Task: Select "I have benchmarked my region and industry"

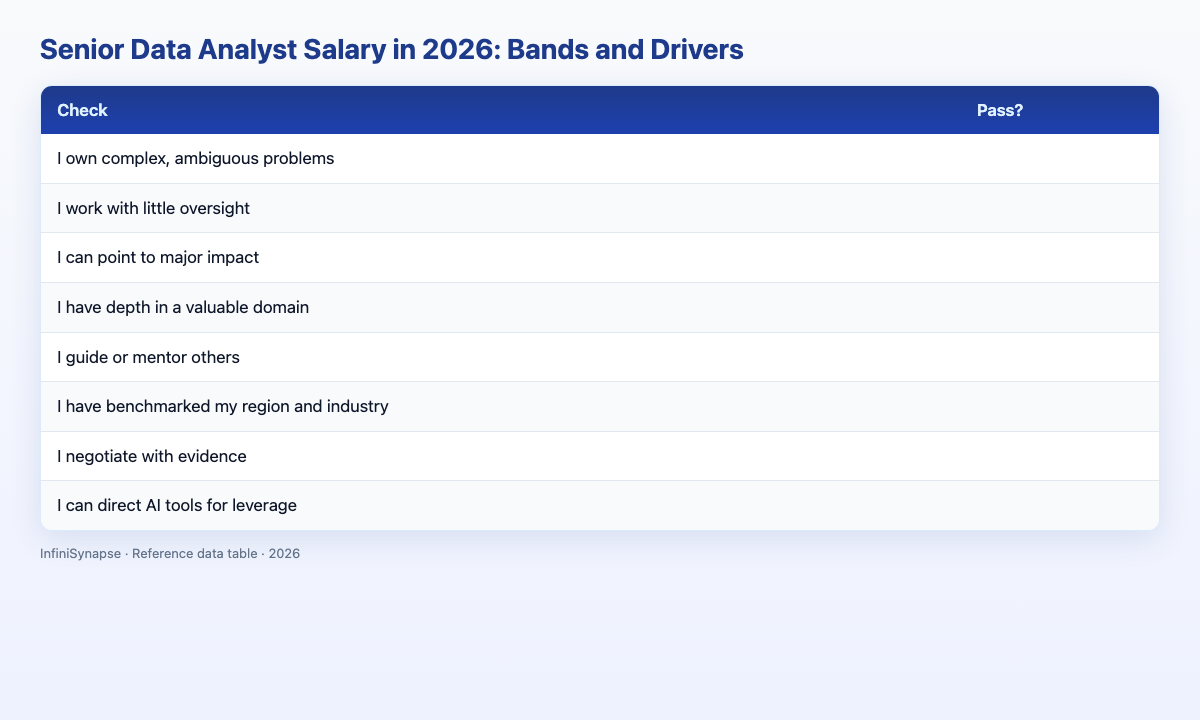Action: tap(600, 406)
